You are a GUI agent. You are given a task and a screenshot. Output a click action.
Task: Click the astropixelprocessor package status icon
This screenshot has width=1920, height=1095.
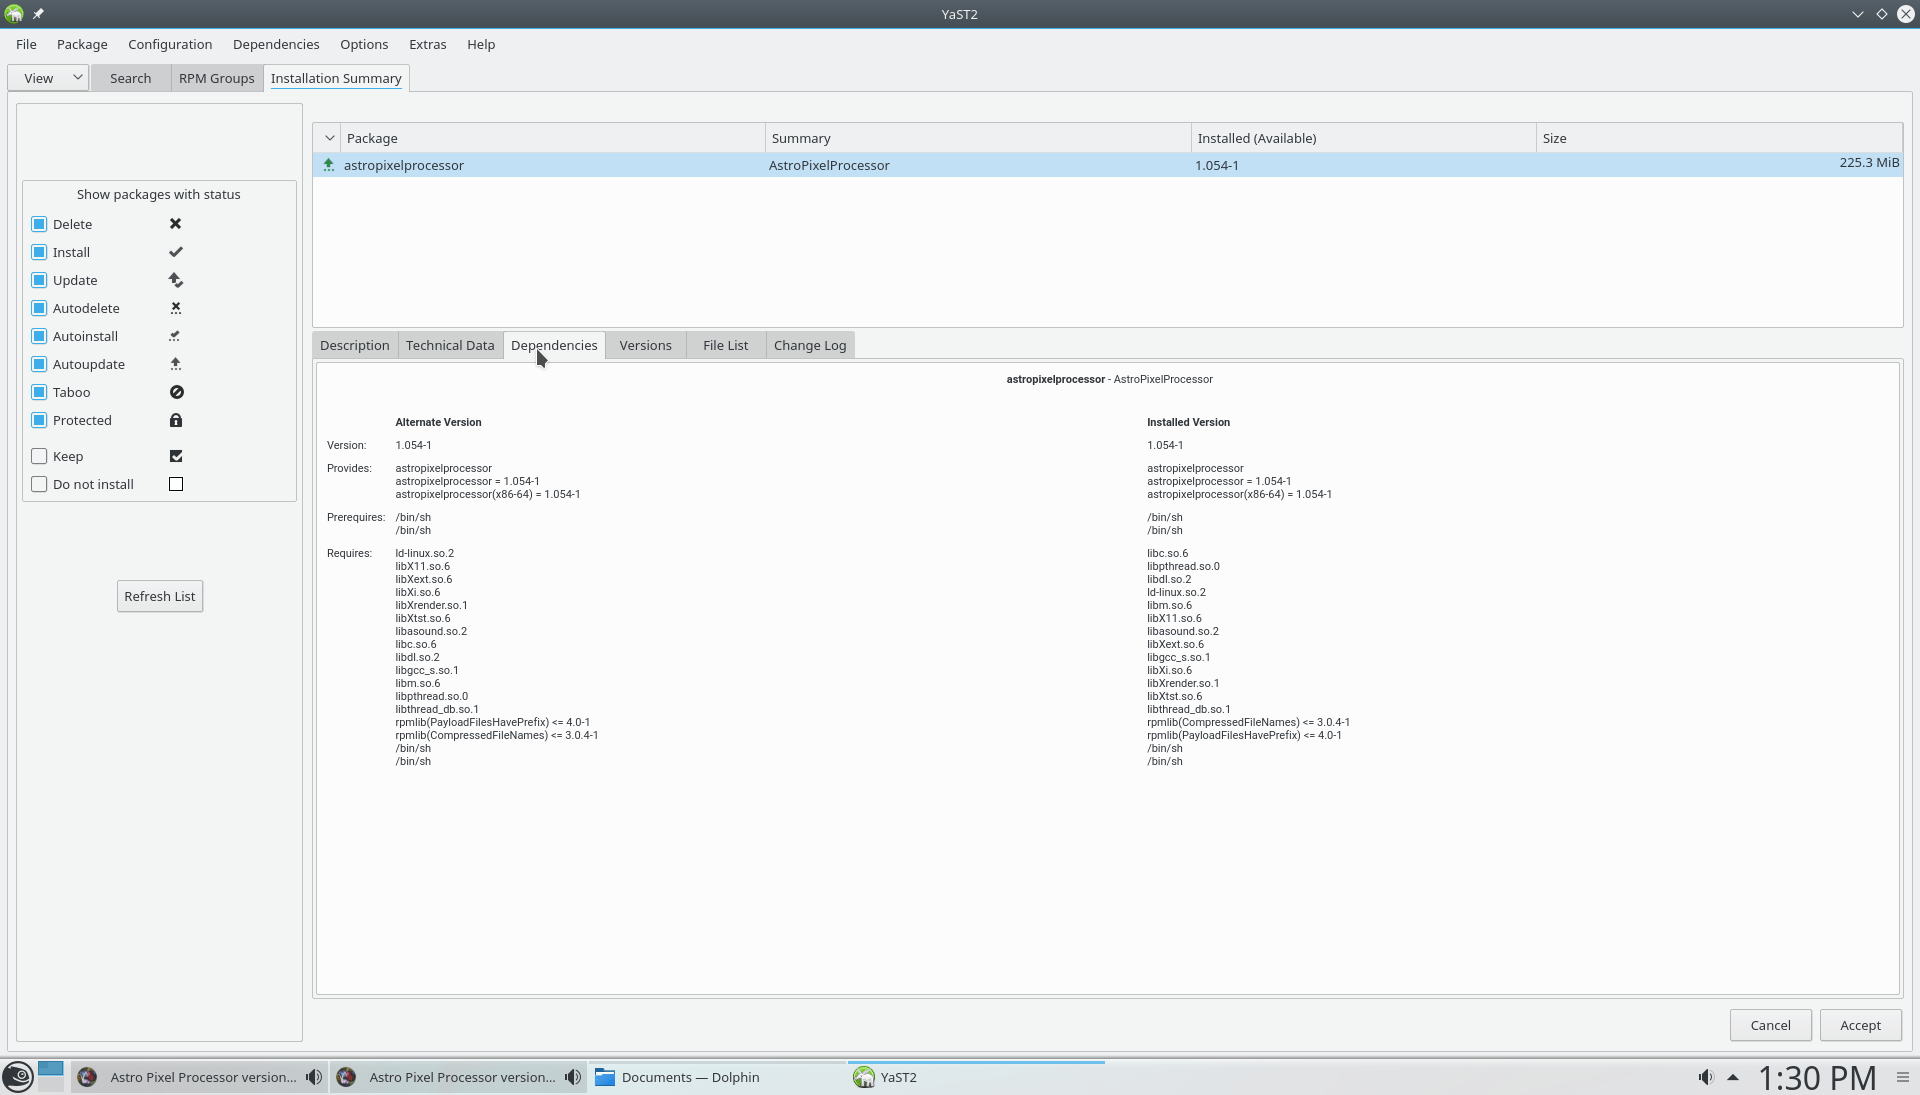[329, 165]
